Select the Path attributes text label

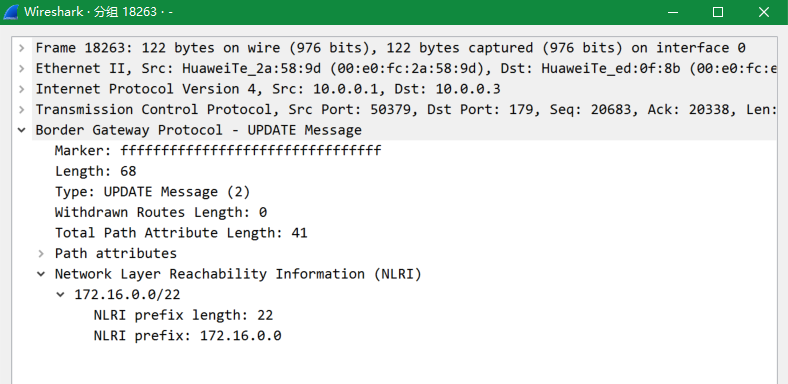click(116, 253)
